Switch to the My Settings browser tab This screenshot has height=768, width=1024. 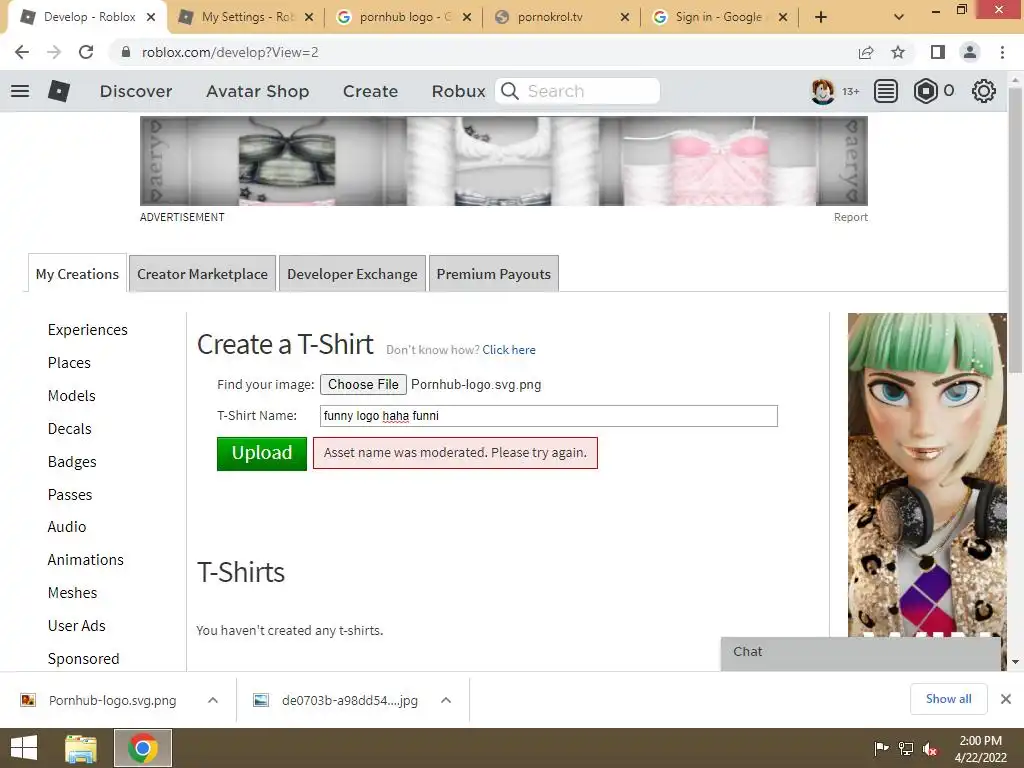pos(248,17)
